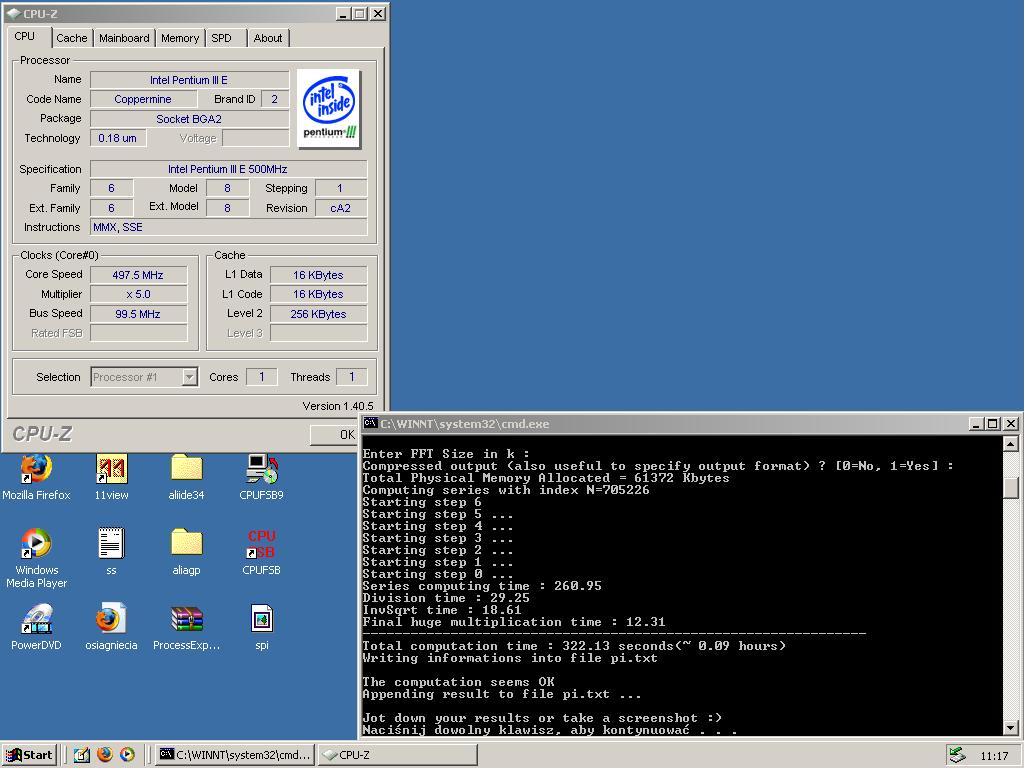Switch to the Mainboard tab

pos(124,38)
